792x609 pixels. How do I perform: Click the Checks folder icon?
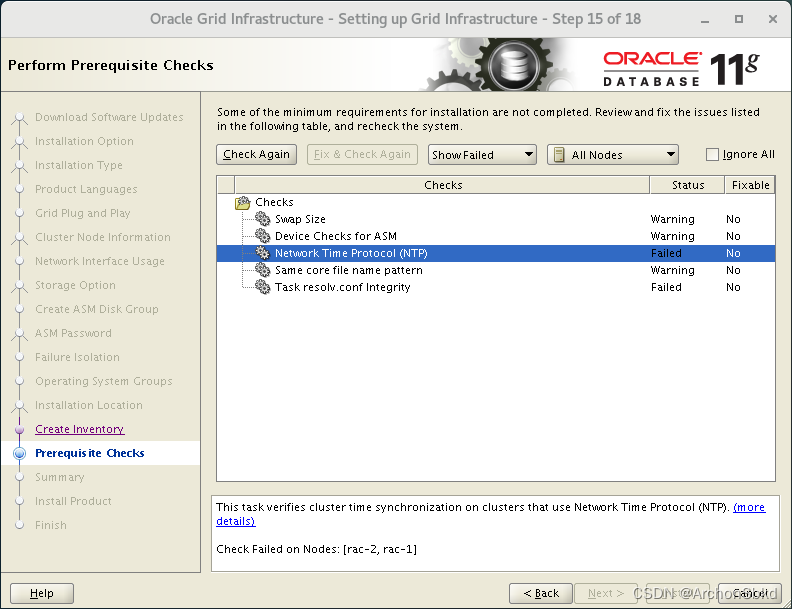coord(243,202)
